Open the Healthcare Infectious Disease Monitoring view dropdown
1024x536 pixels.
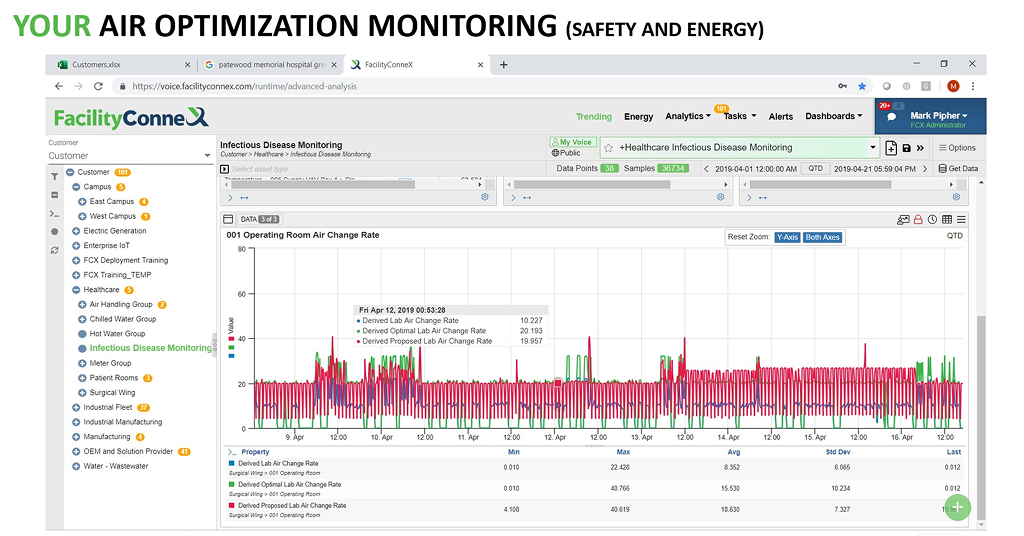(872, 148)
